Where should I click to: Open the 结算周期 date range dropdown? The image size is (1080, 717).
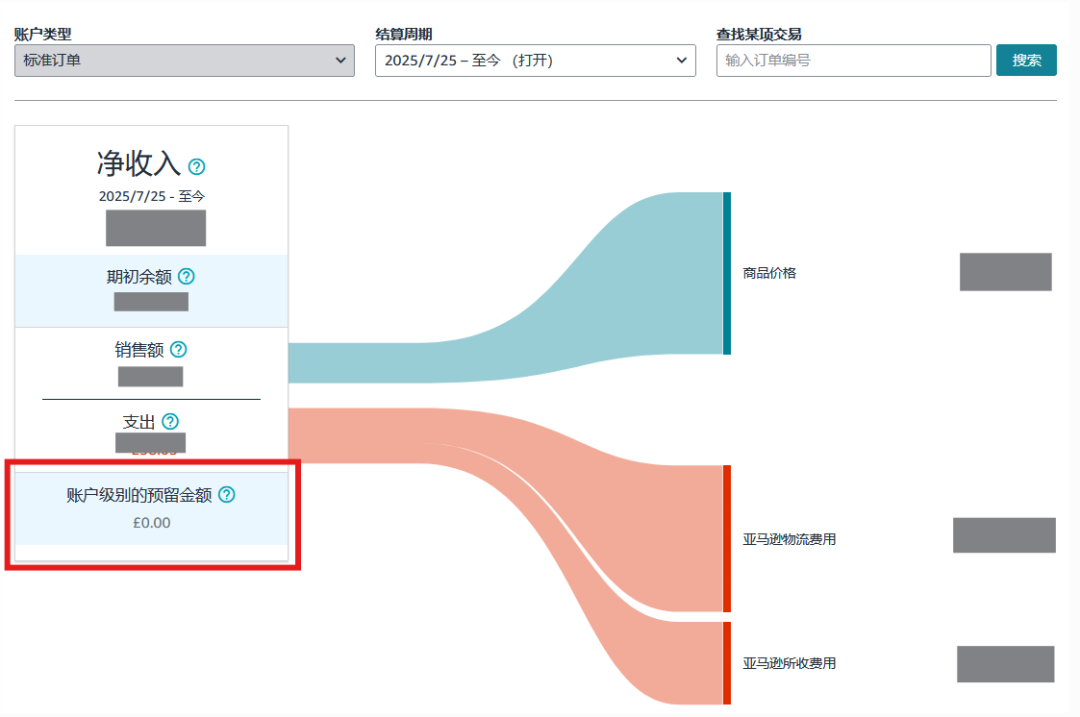535,60
